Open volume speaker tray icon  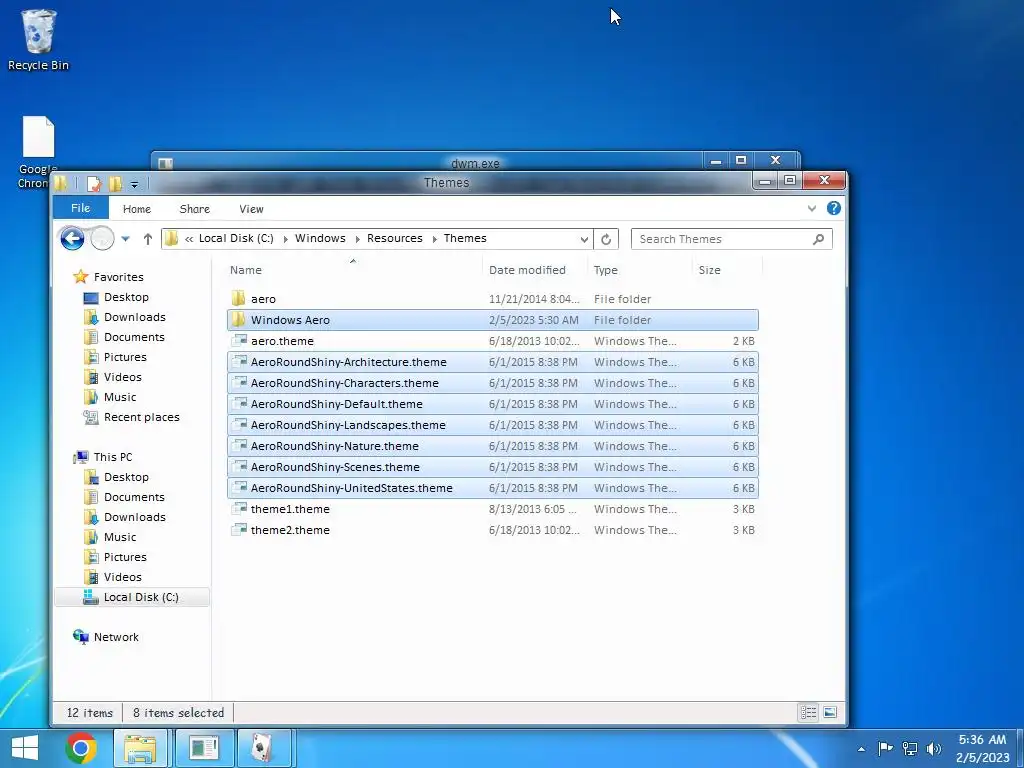934,749
